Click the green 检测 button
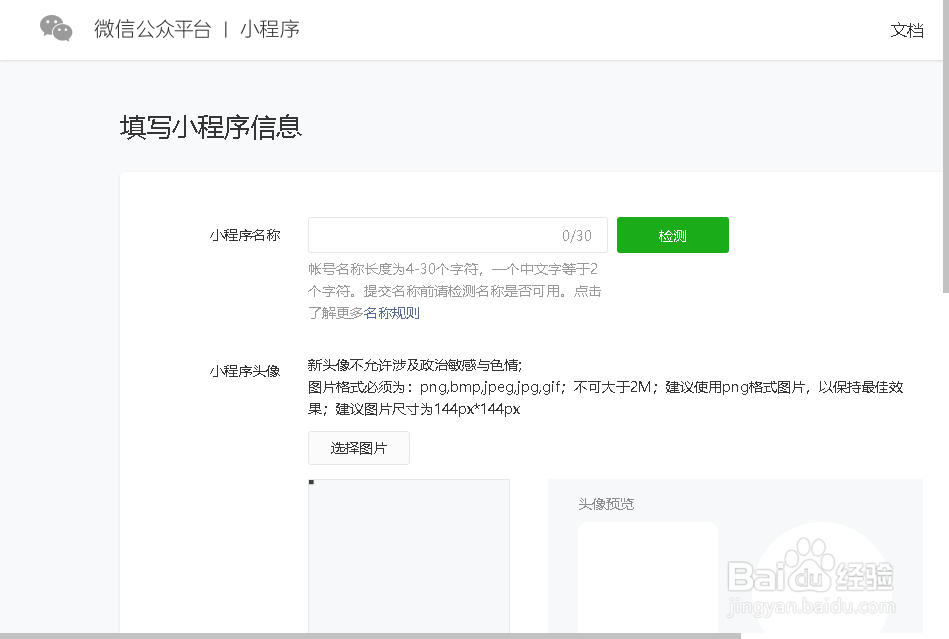 pyautogui.click(x=672, y=235)
